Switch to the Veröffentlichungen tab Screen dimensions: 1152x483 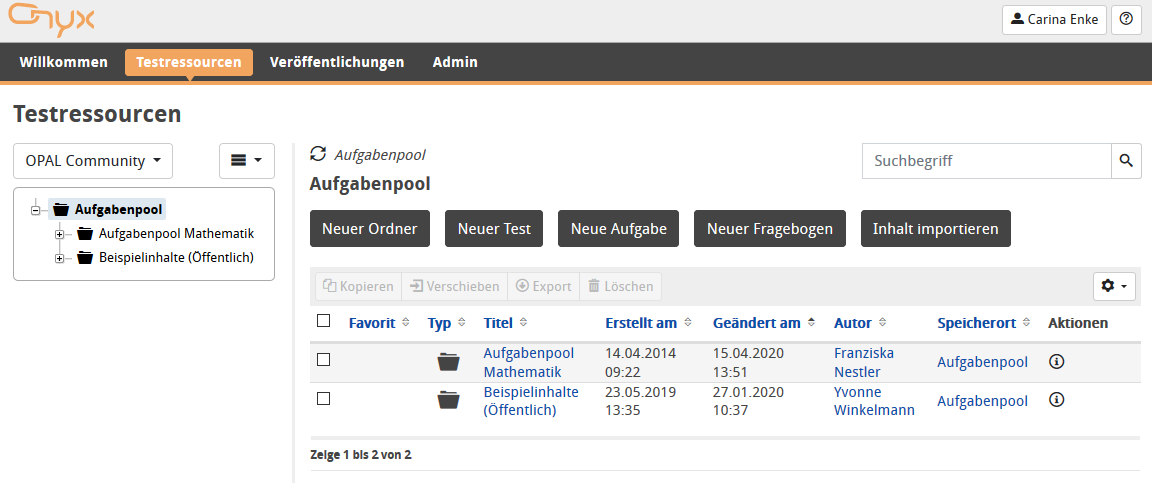point(337,62)
